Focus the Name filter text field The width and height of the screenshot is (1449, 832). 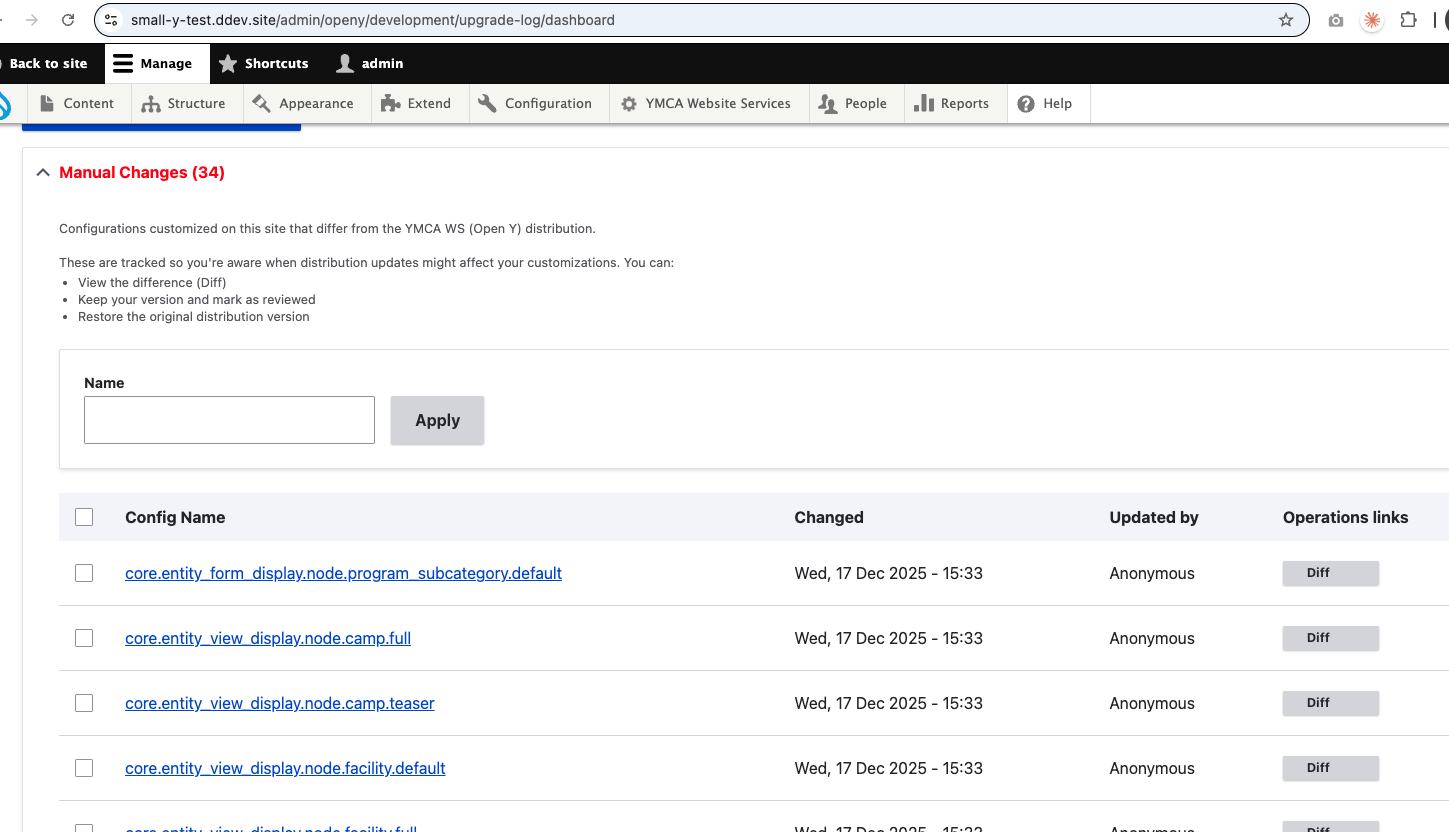229,420
